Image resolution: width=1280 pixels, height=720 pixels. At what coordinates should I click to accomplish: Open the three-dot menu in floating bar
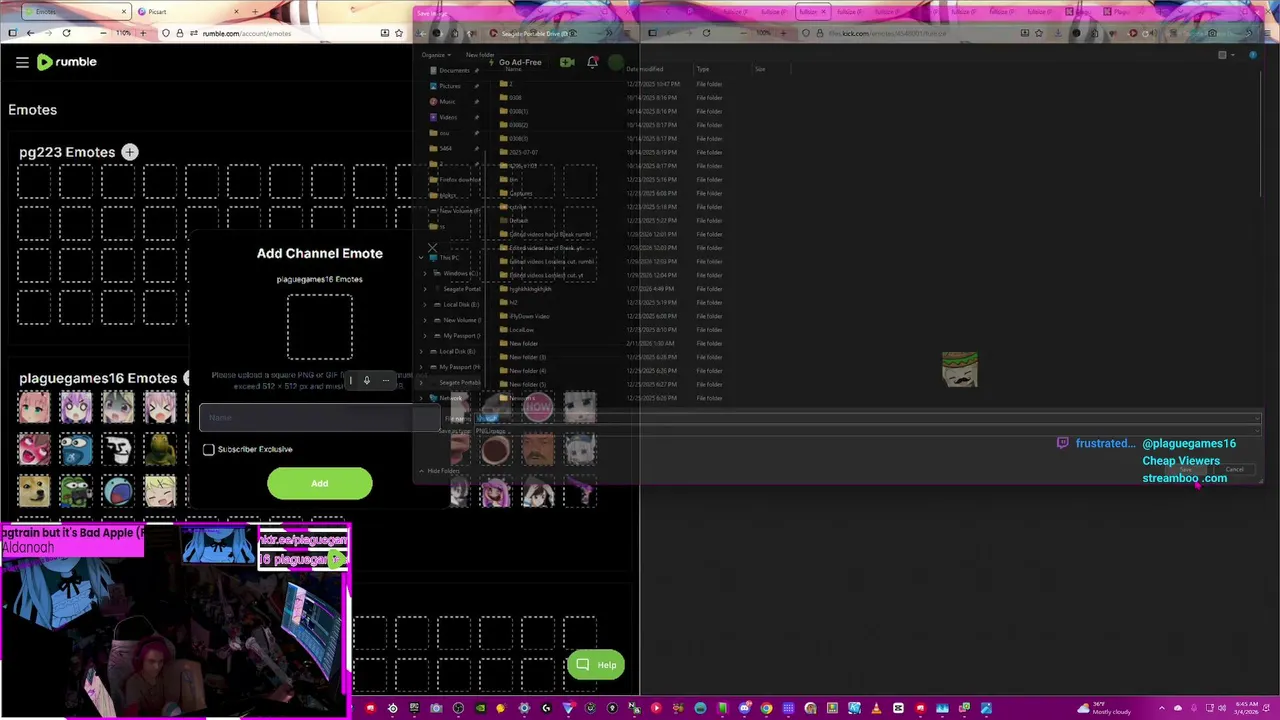coord(386,380)
